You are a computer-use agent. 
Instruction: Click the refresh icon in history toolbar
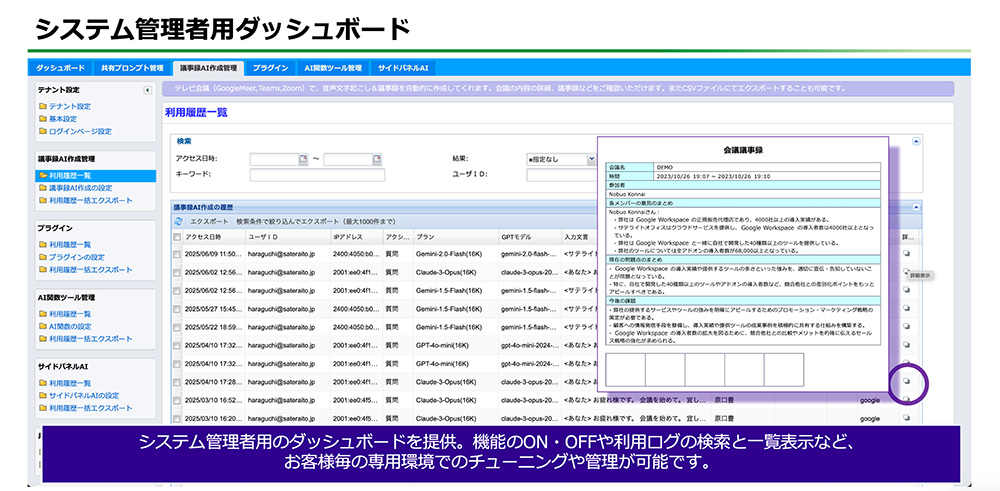(179, 221)
